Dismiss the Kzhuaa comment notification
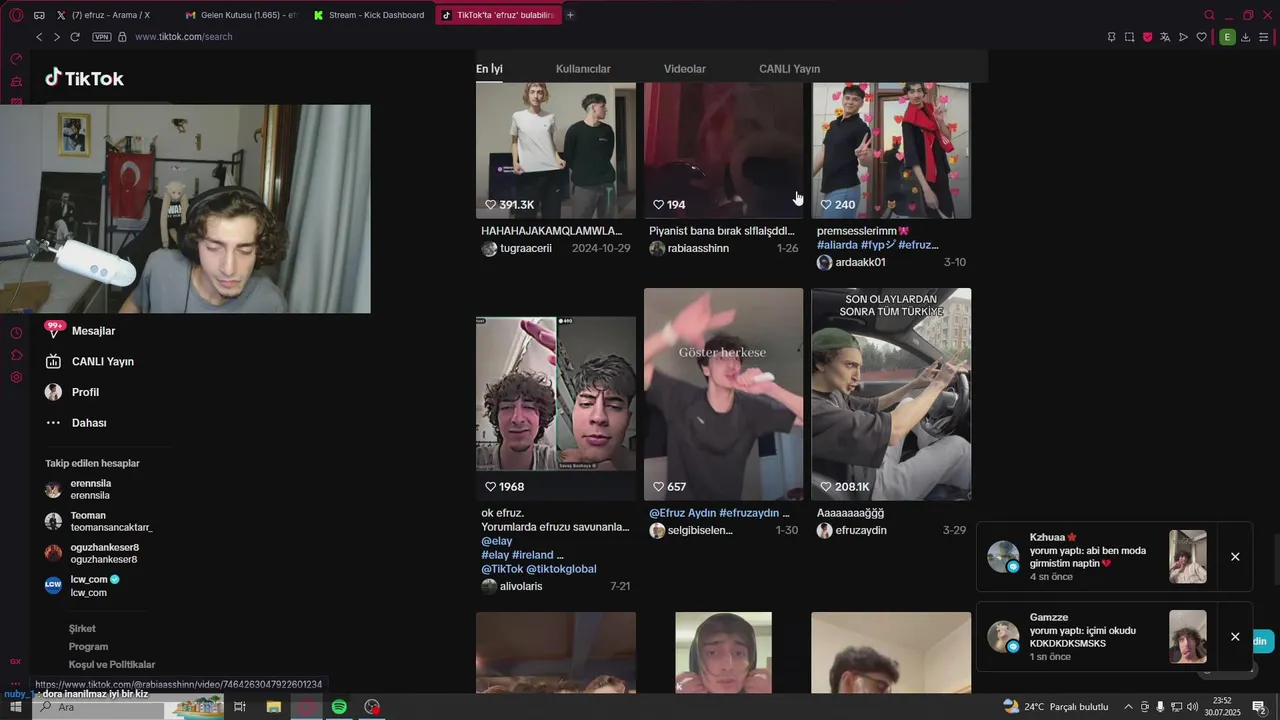The image size is (1280, 720). pos(1235,557)
